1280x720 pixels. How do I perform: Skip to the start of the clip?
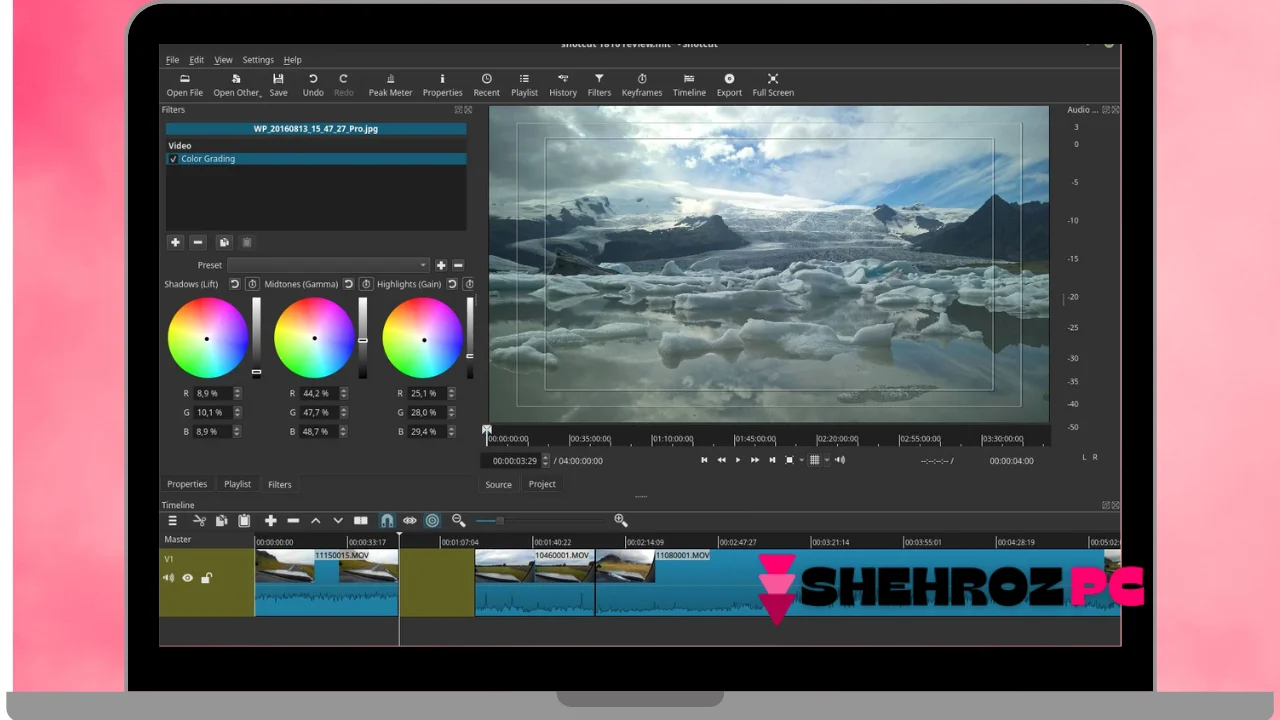pos(704,460)
